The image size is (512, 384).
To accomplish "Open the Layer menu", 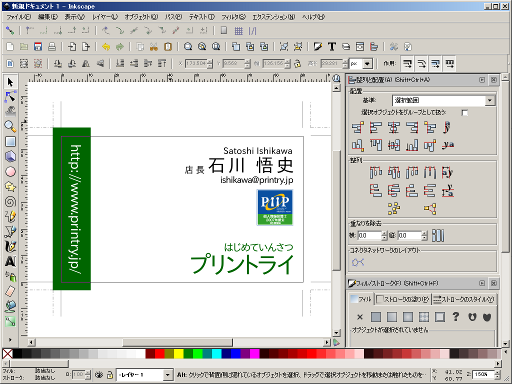I will pyautogui.click(x=105, y=17).
